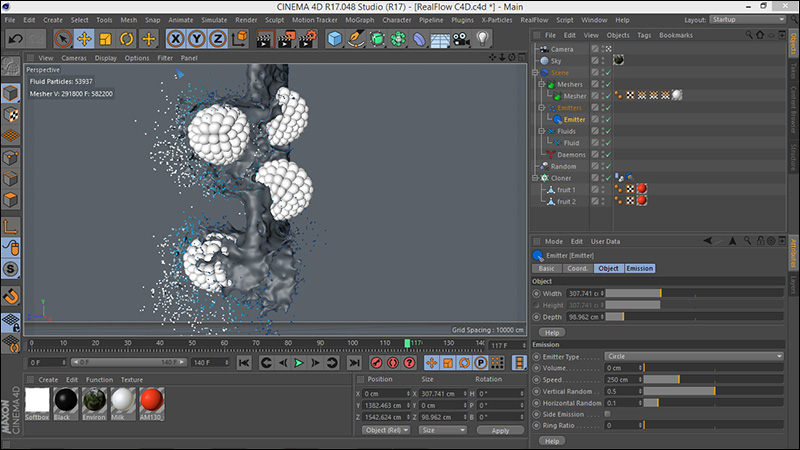Adjust the Width slider
Screen dimensions: 800x450
(694, 293)
